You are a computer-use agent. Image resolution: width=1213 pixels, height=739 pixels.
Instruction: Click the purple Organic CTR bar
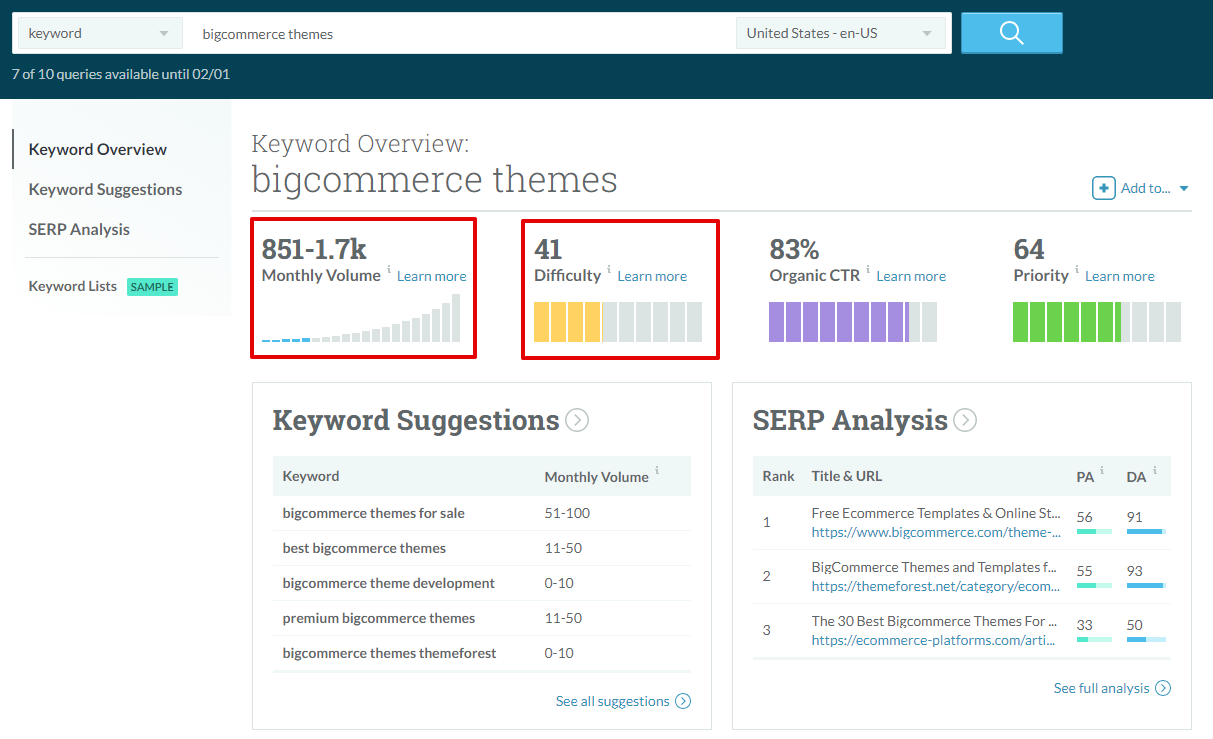(x=853, y=322)
